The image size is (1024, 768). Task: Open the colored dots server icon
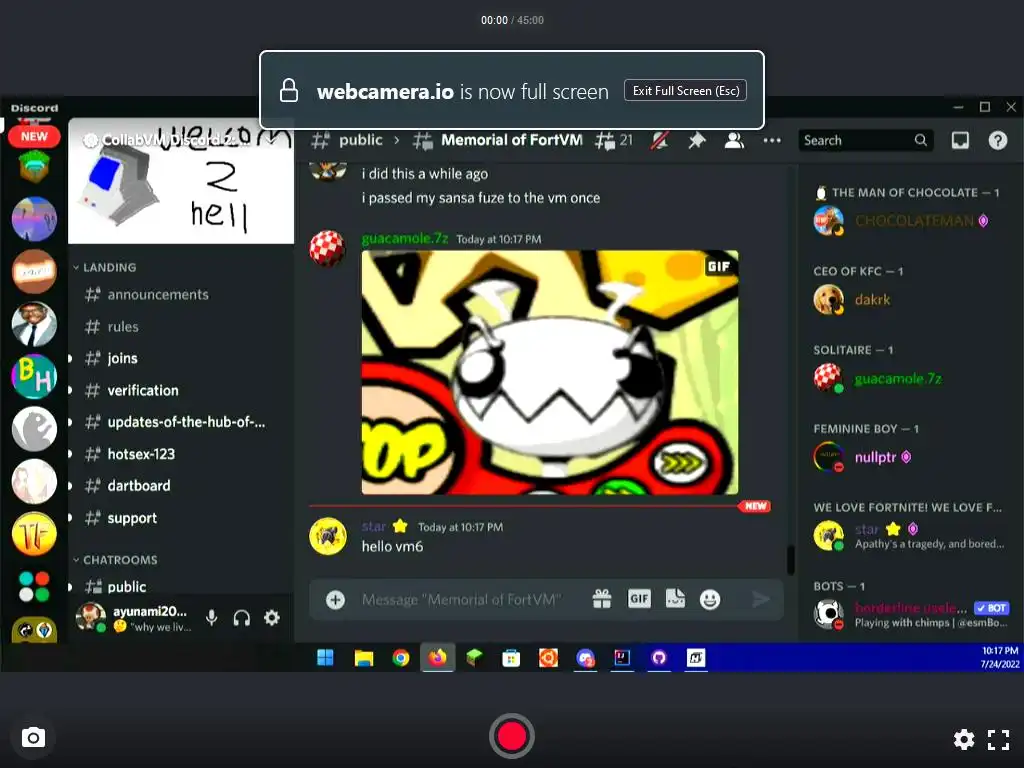(x=34, y=586)
